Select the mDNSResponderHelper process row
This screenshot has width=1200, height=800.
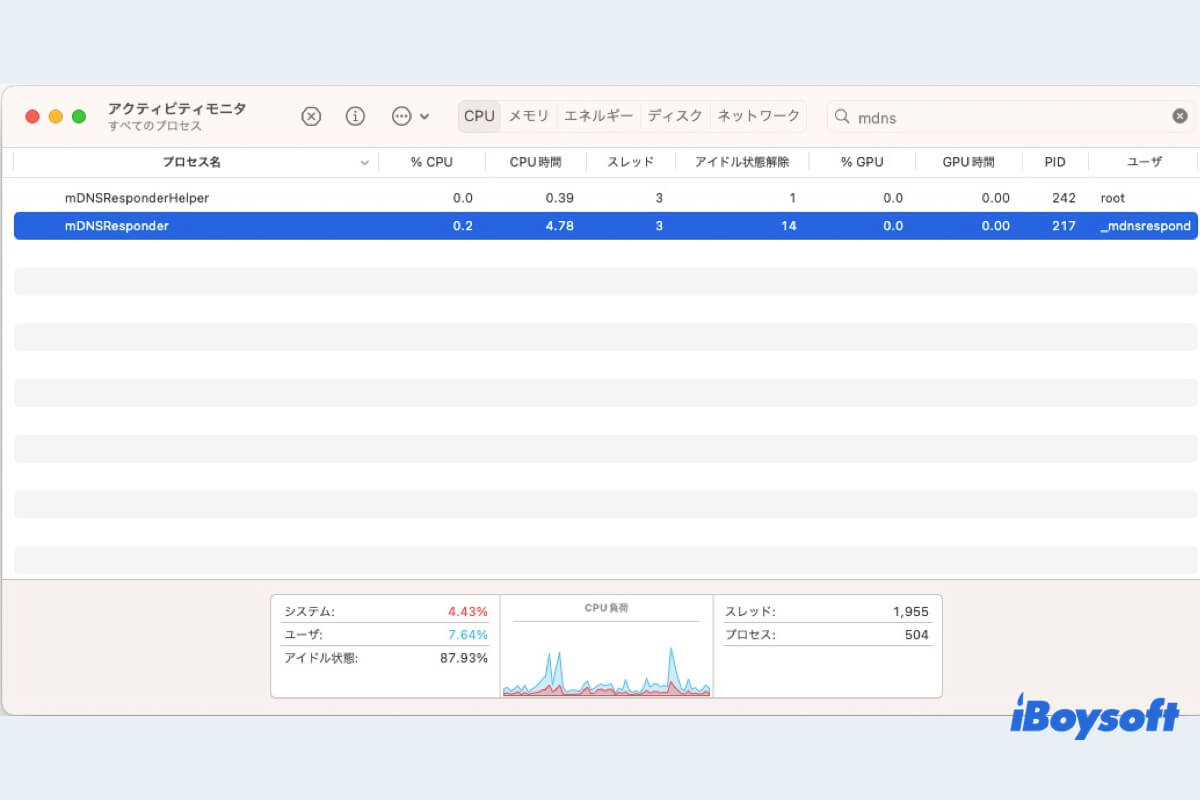[x=606, y=198]
